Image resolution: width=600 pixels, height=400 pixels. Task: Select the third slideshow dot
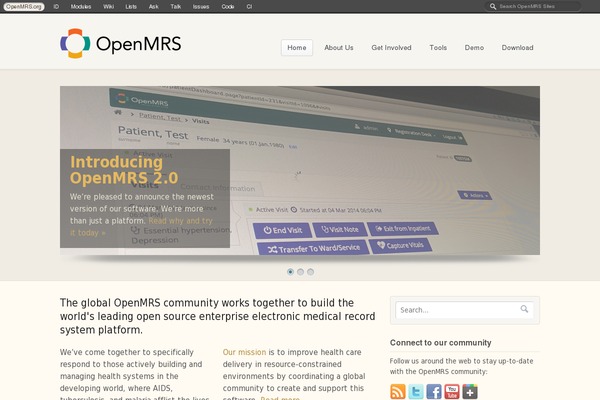point(310,272)
